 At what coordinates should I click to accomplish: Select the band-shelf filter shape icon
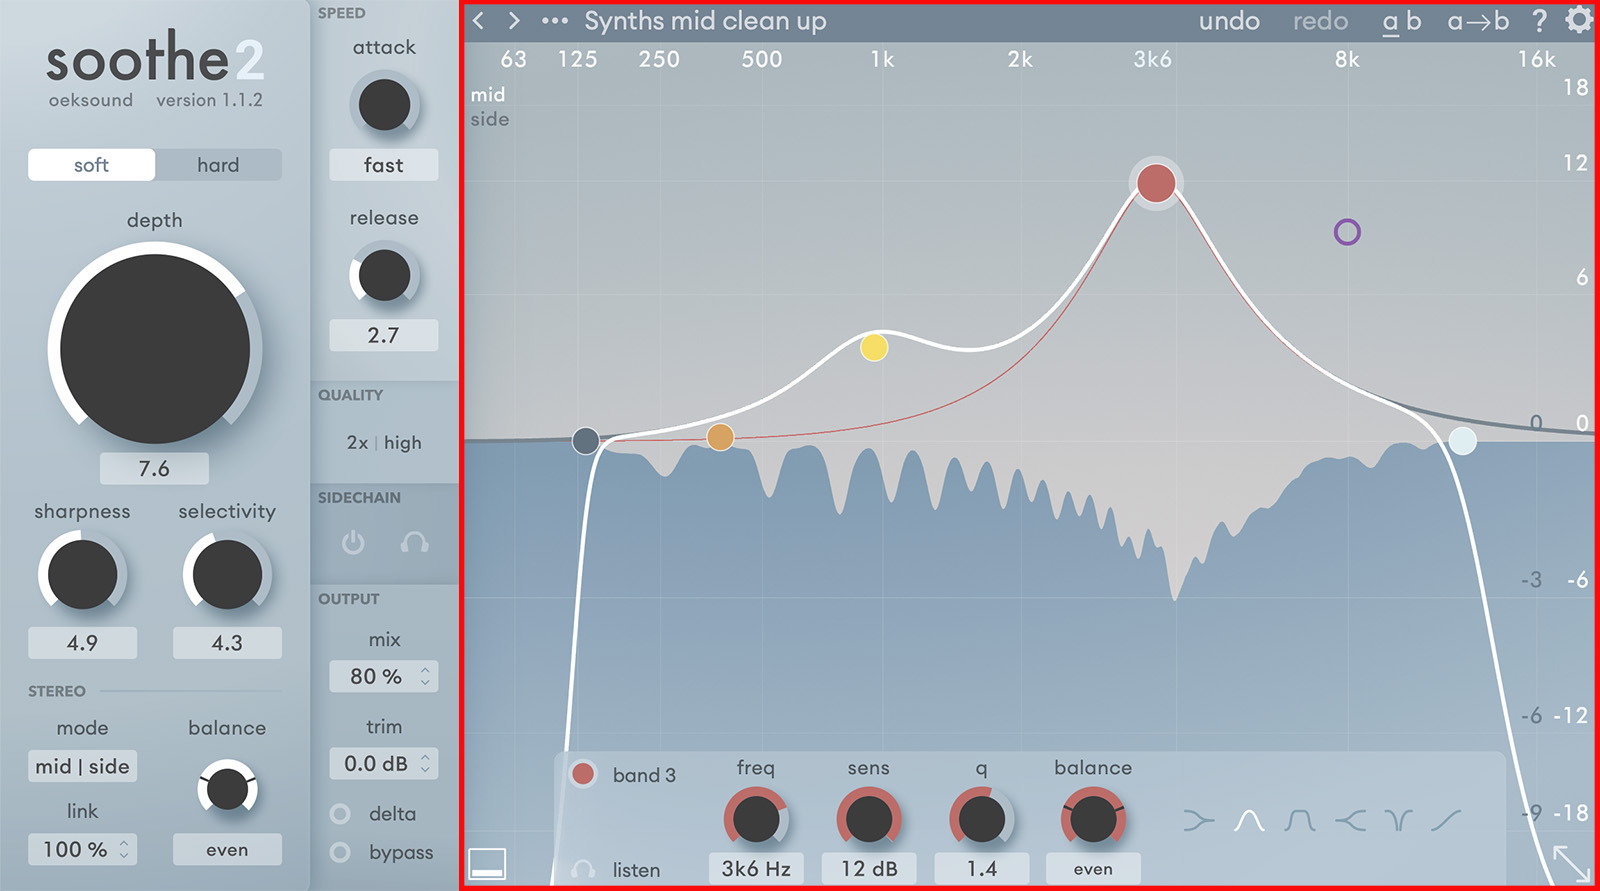(x=1300, y=821)
